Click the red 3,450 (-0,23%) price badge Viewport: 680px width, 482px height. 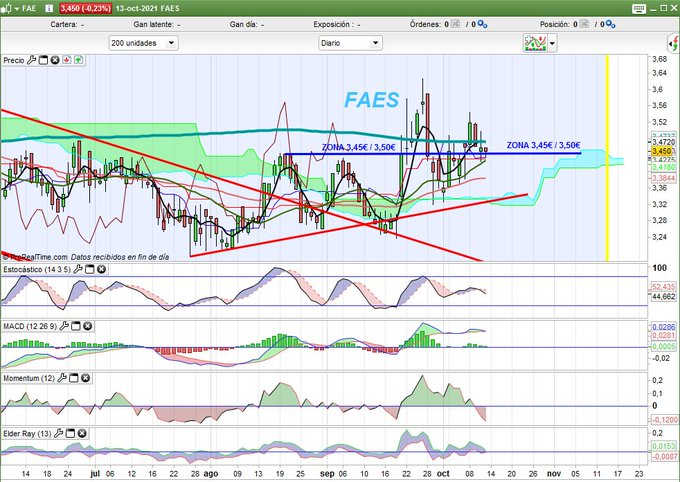[85, 8]
